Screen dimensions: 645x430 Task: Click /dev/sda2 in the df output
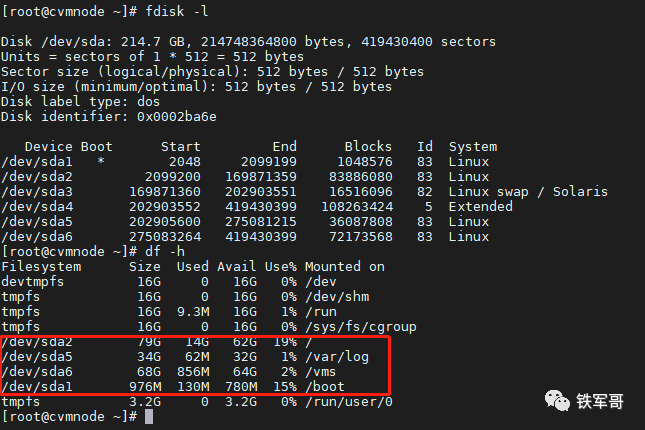pos(37,342)
